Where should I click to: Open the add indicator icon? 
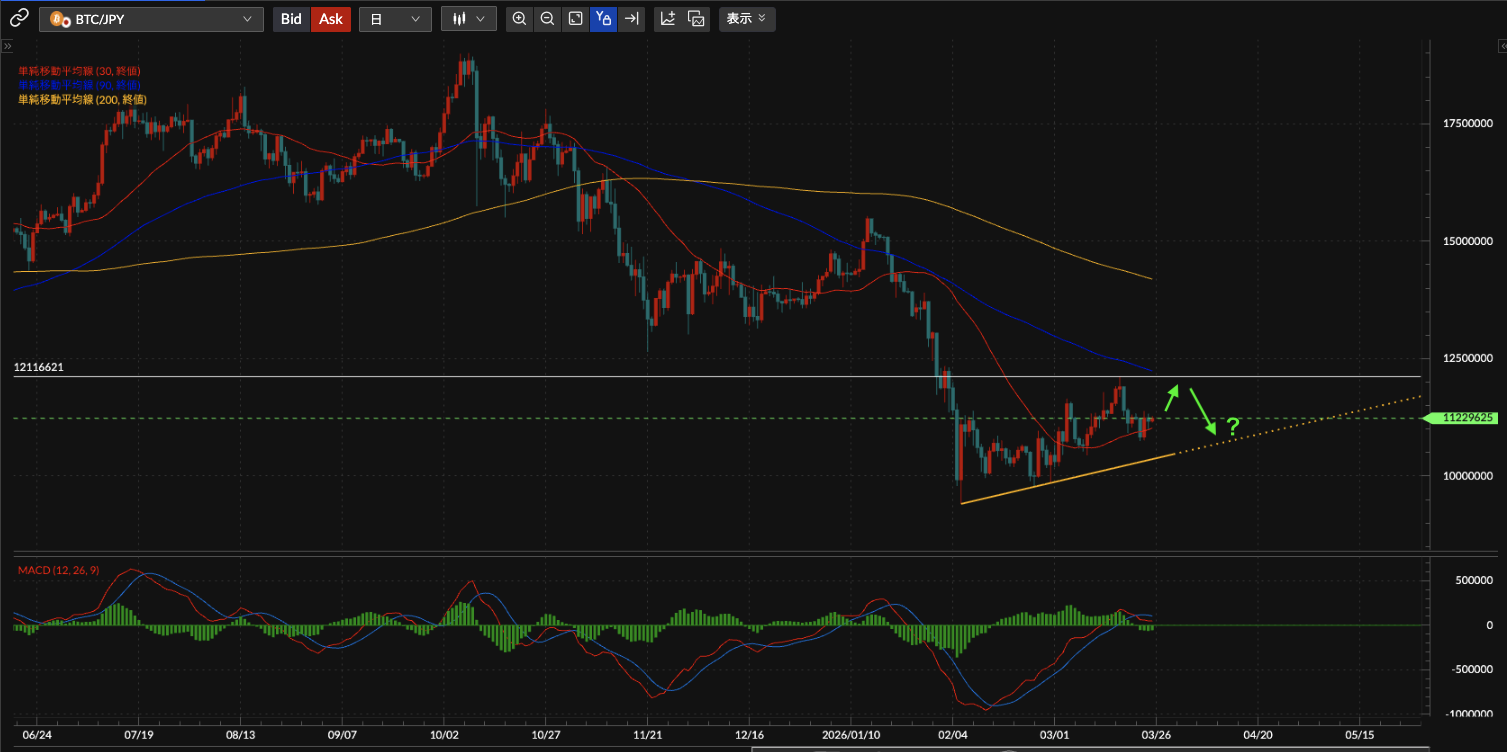tap(668, 19)
